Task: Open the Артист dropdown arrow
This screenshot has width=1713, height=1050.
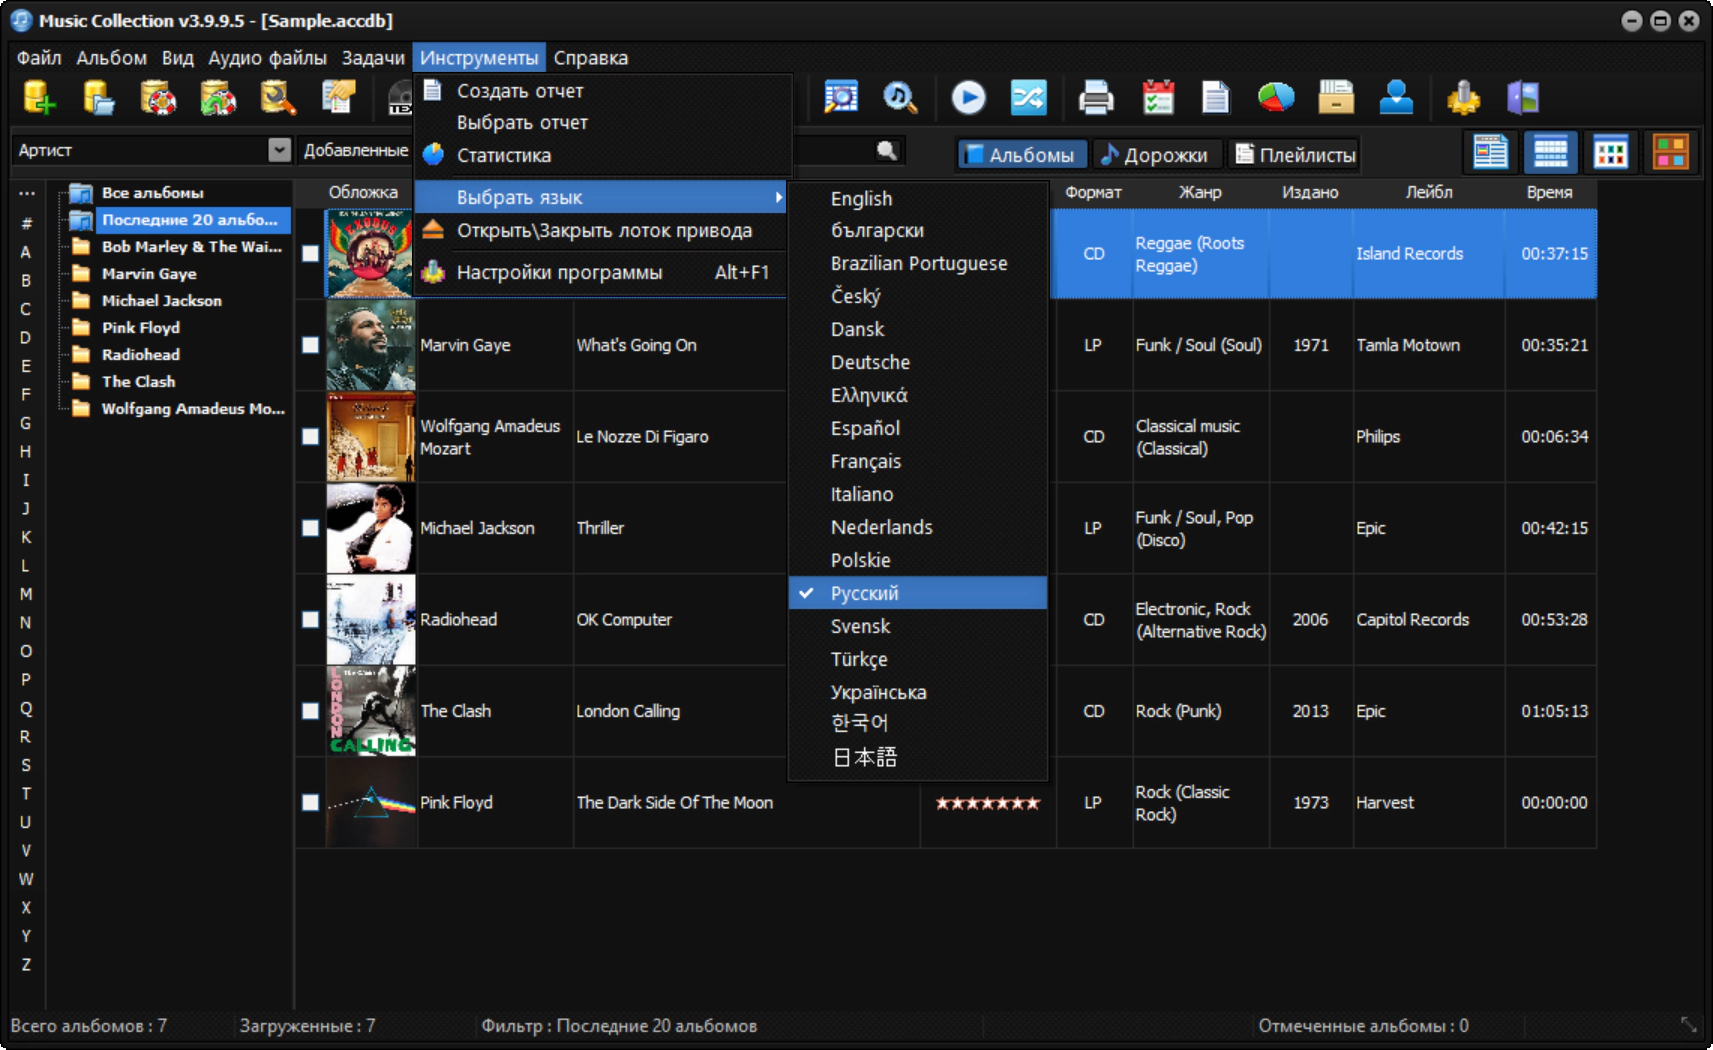Action: coord(279,150)
